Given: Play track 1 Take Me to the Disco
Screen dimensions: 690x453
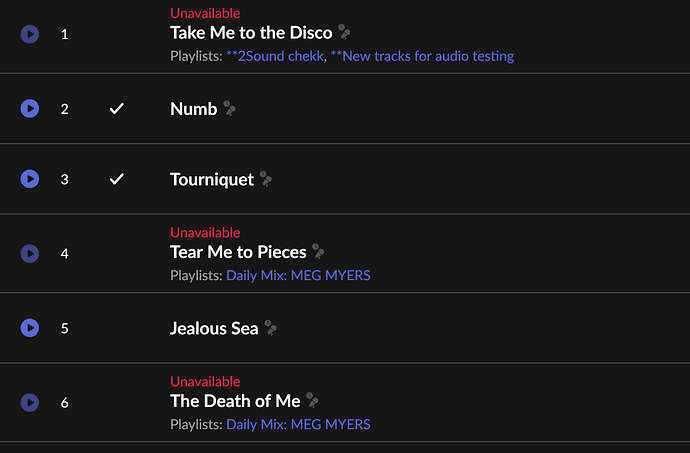Looking at the screenshot, I should click(30, 34).
